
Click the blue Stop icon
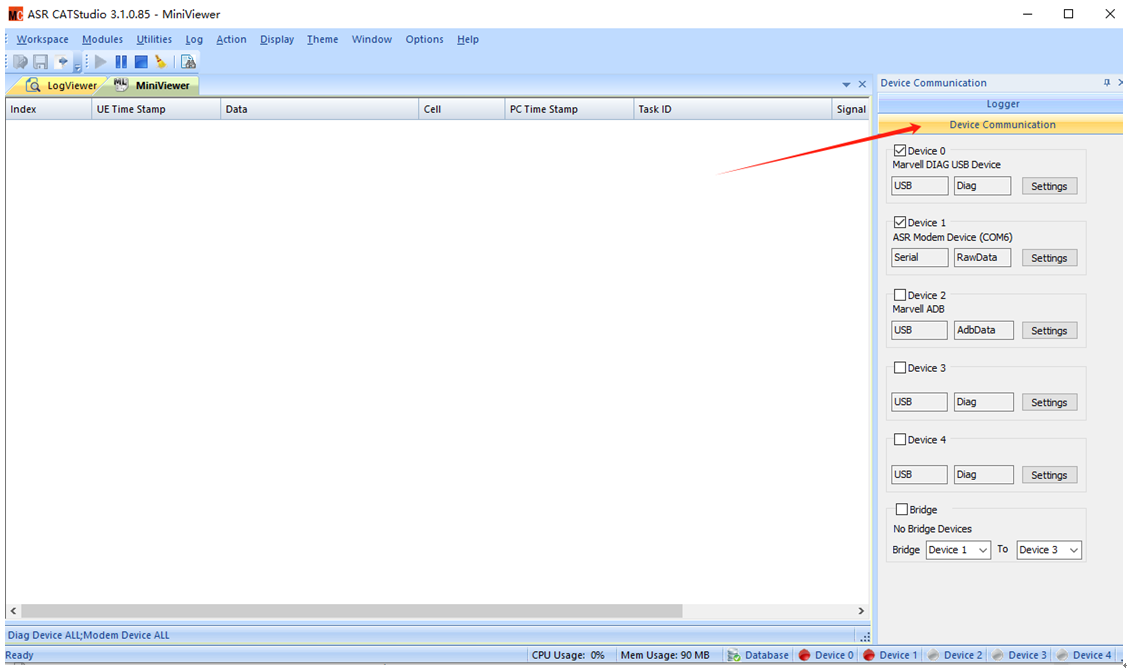tap(141, 62)
